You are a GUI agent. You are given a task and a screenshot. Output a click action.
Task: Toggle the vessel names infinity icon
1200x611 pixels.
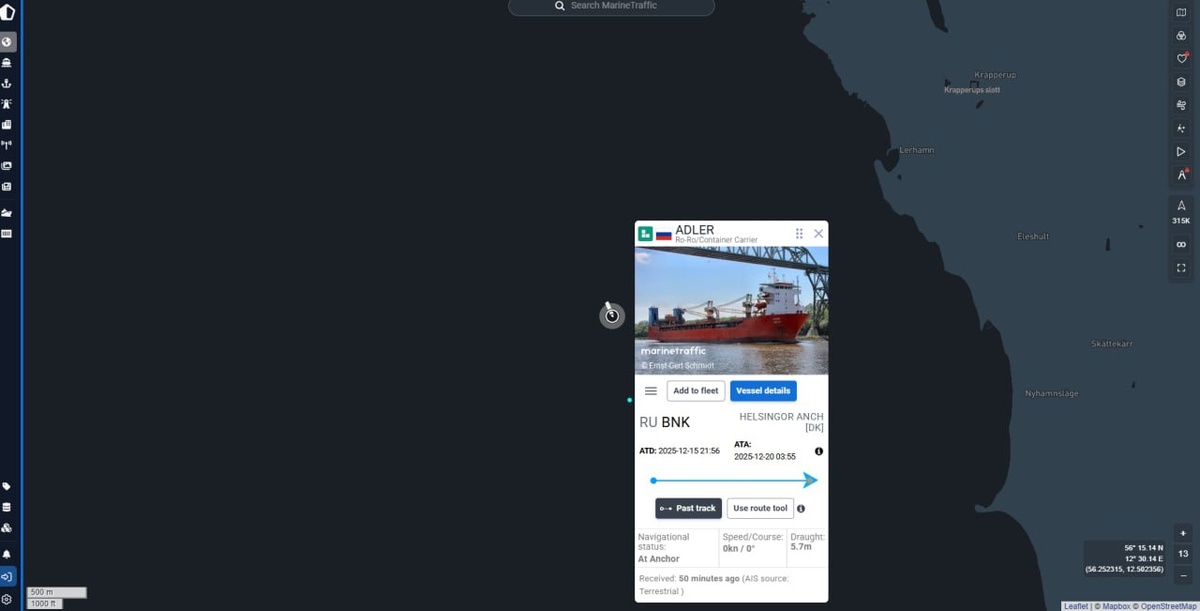[x=1181, y=245]
